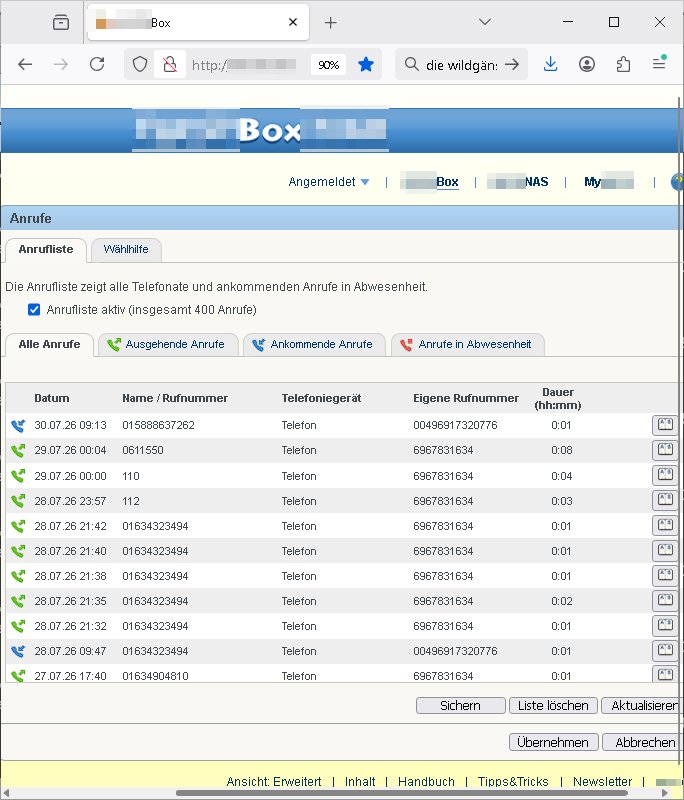Click the 'Eigene Rufnummer' column header
684x800 pixels.
(x=466, y=398)
